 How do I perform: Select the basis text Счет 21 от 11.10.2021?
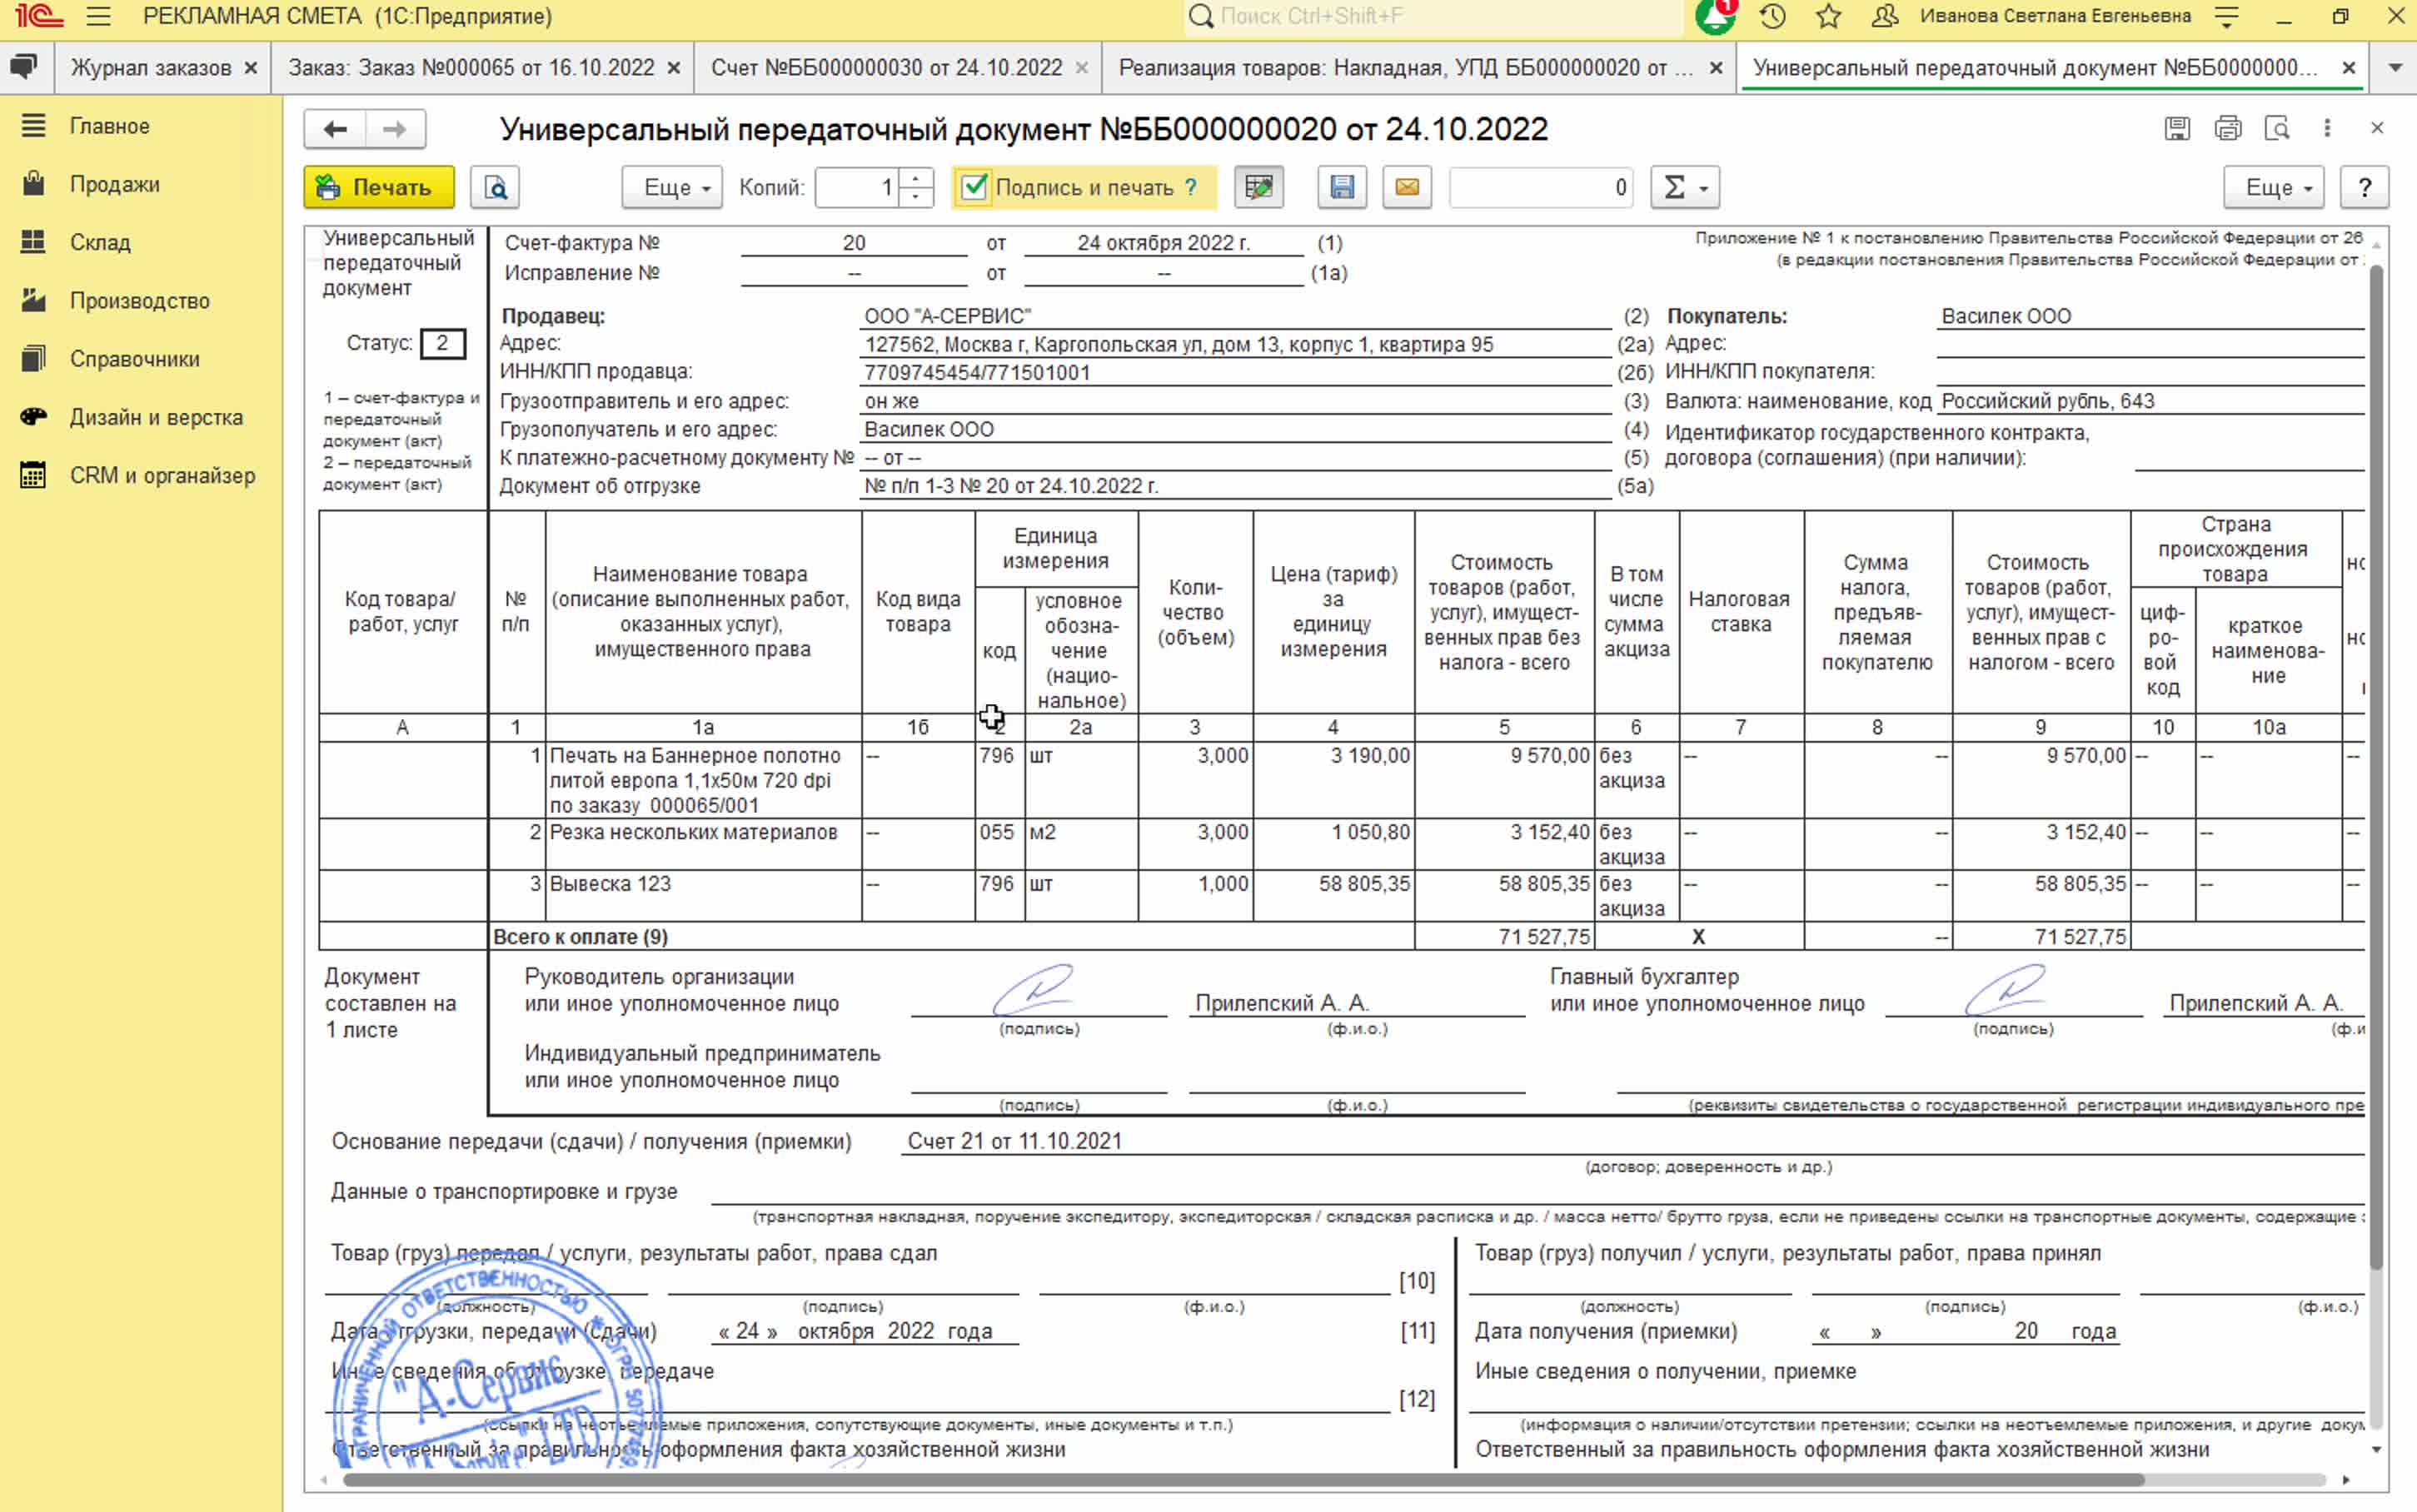(x=1014, y=1141)
